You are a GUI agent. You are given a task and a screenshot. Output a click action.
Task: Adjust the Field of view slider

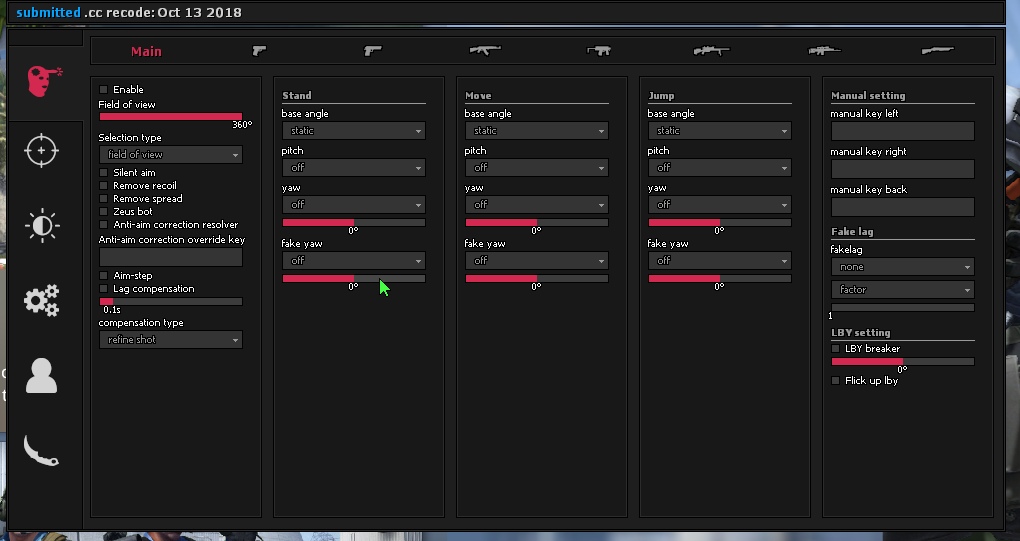click(x=170, y=117)
